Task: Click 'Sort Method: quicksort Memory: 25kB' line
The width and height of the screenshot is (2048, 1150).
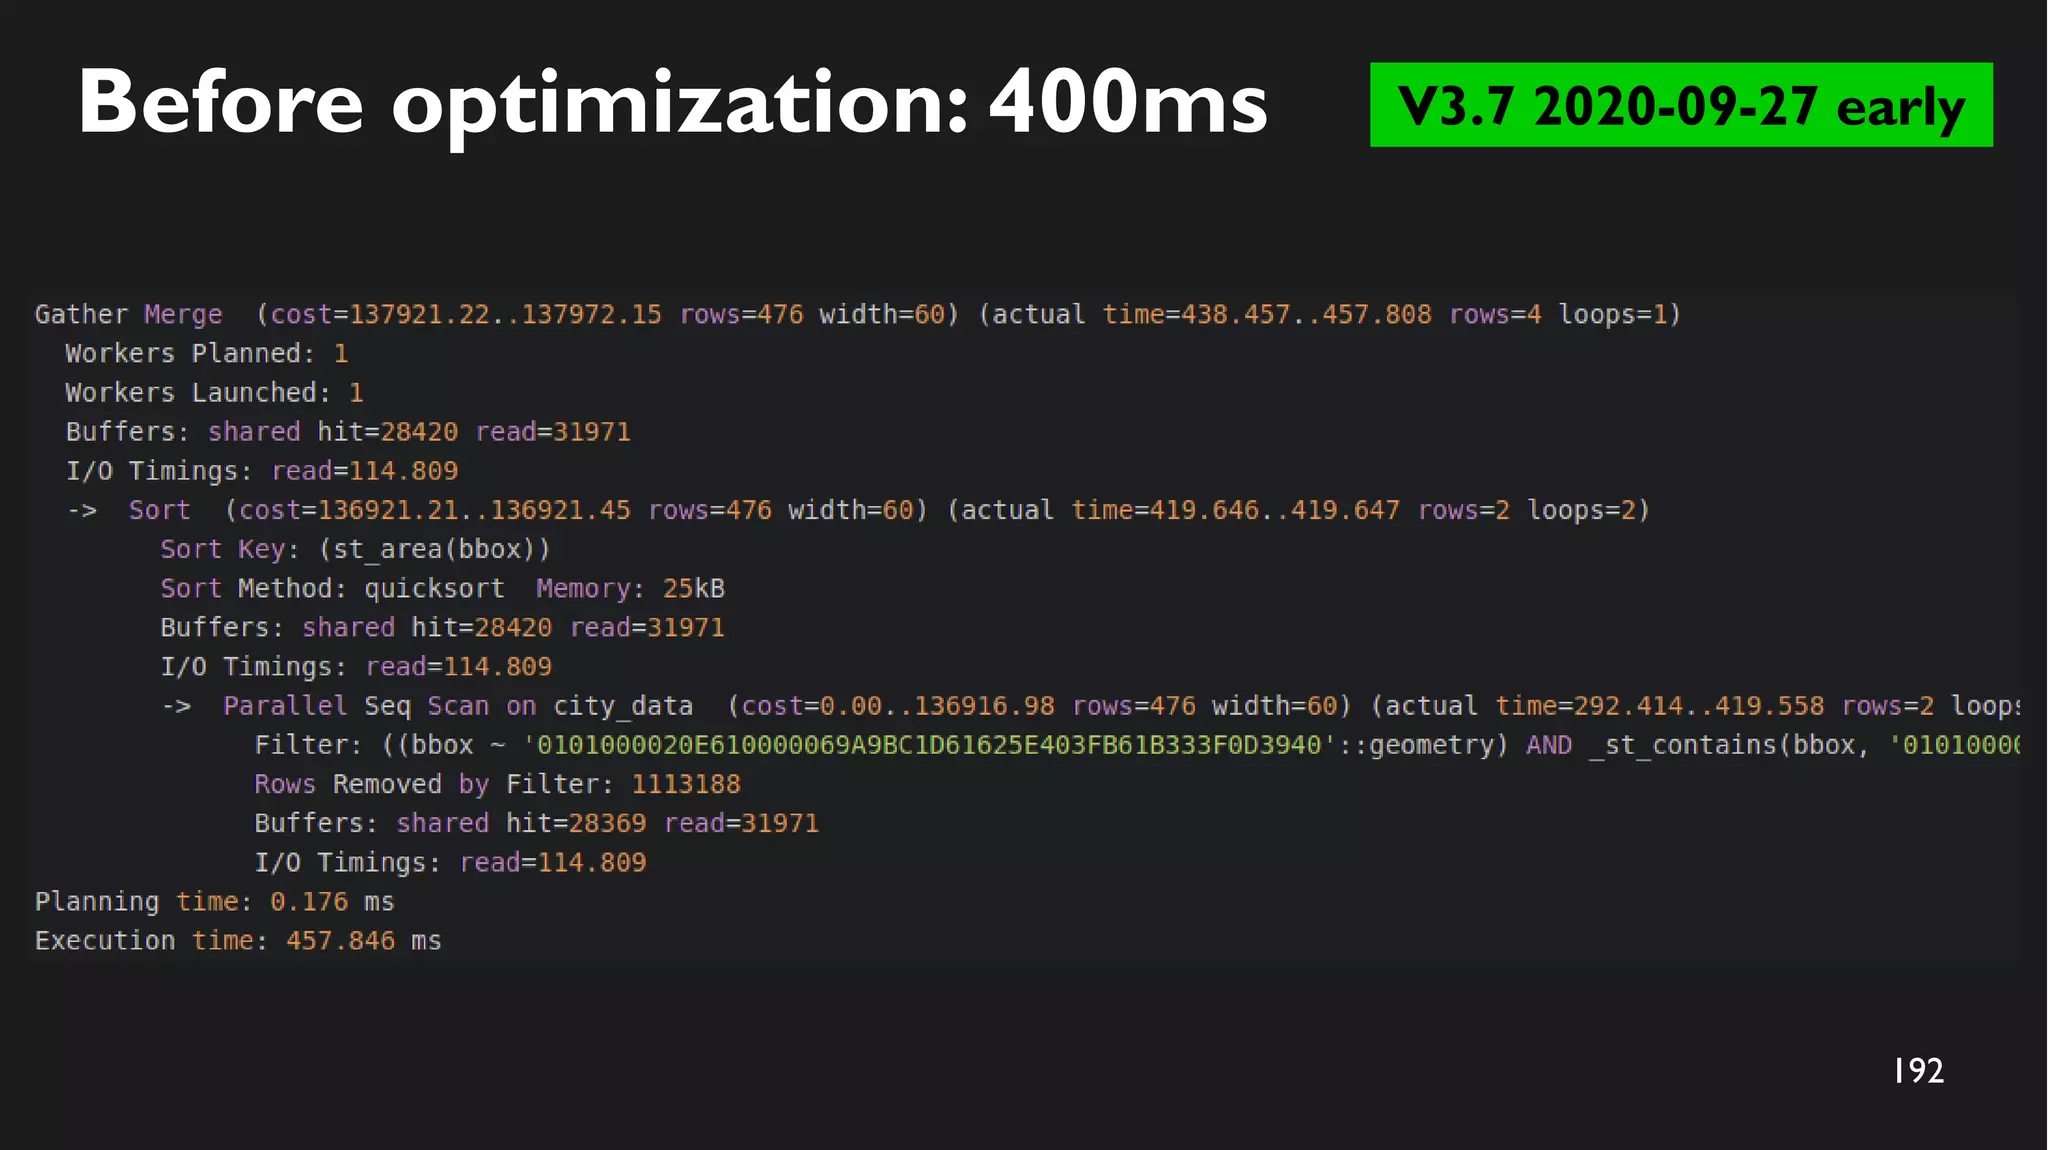Action: click(x=443, y=588)
